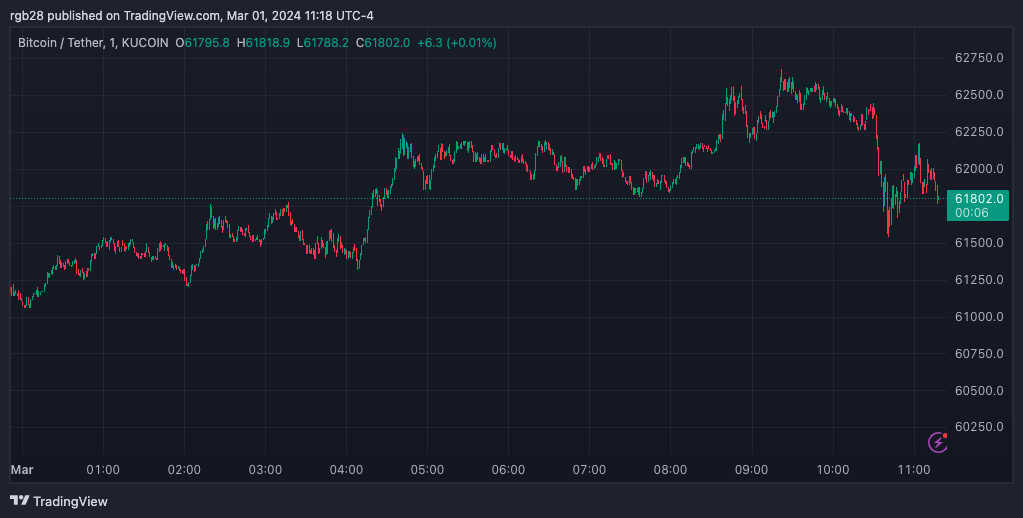This screenshot has width=1023, height=518.
Task: Click the 62750.0 price axis label
Action: coord(979,58)
